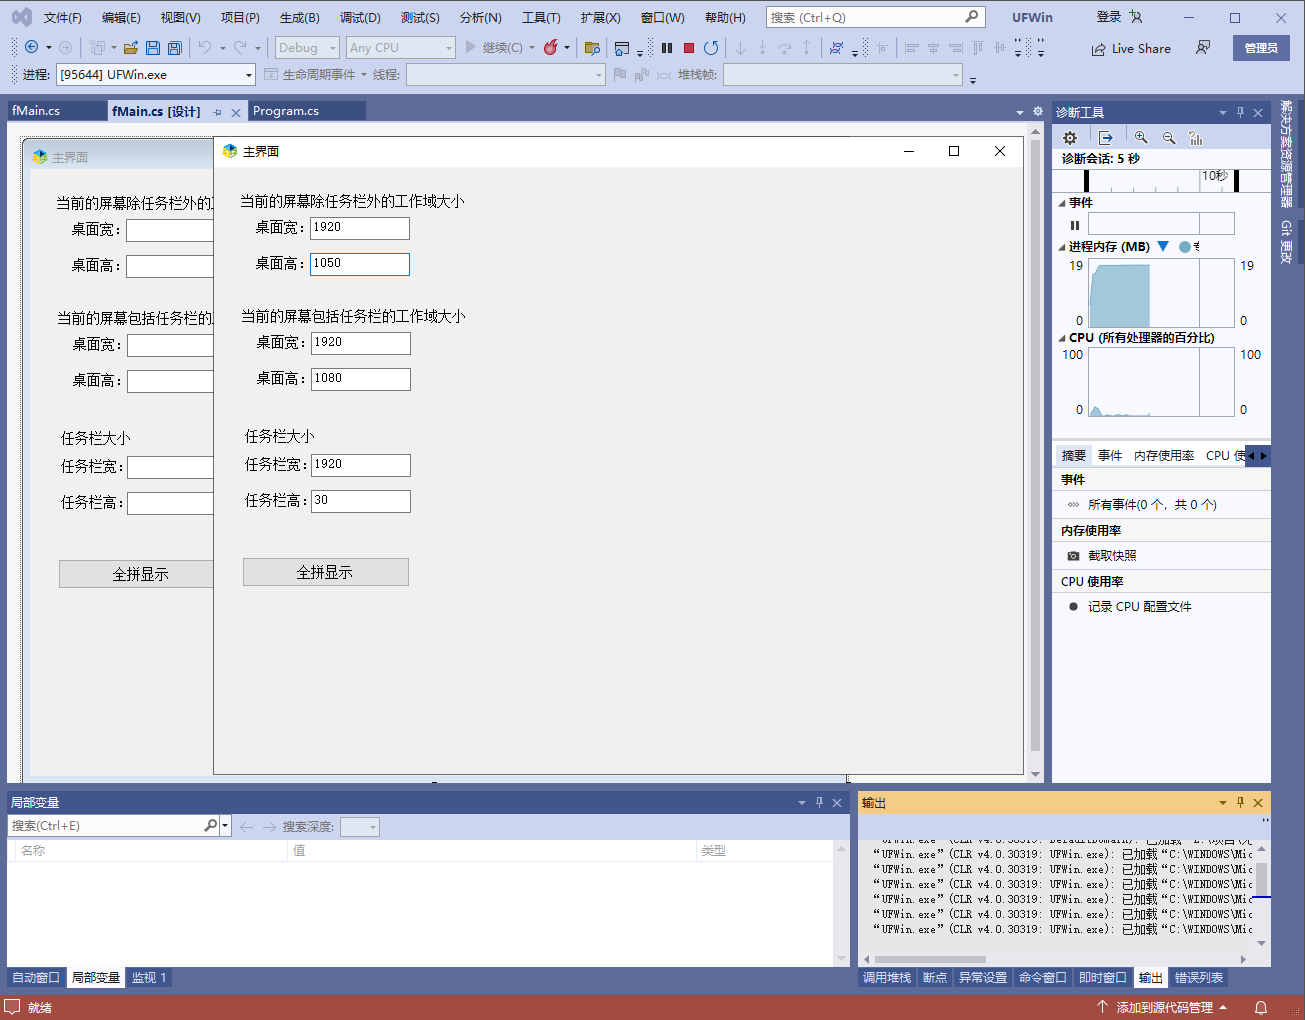Screen dimensions: 1305x1020
Task: Navigate backward with the toolbar arrow
Action: 32,48
